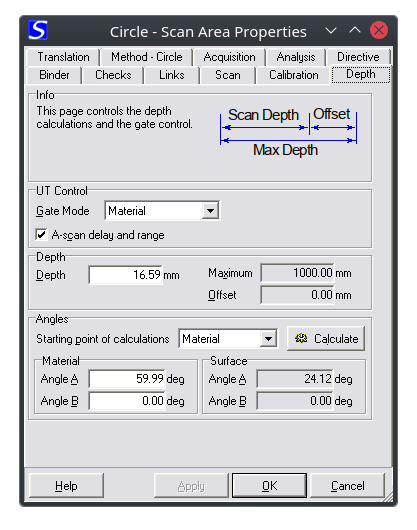Toggle A-scan delay and range checkbox

tap(41, 234)
